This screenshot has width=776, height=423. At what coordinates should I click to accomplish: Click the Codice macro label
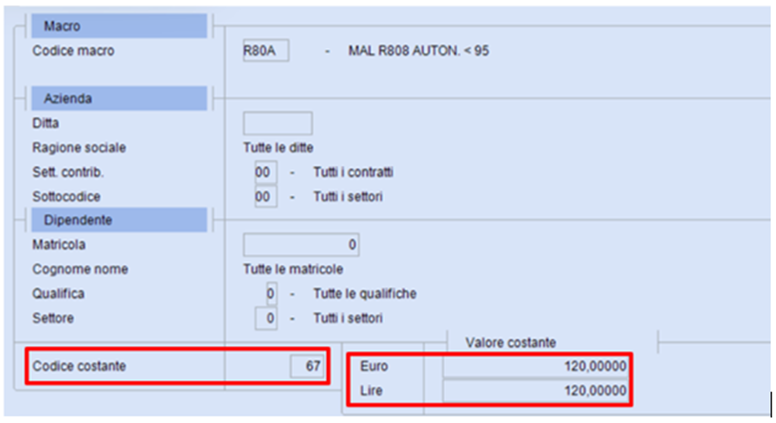tap(73, 50)
